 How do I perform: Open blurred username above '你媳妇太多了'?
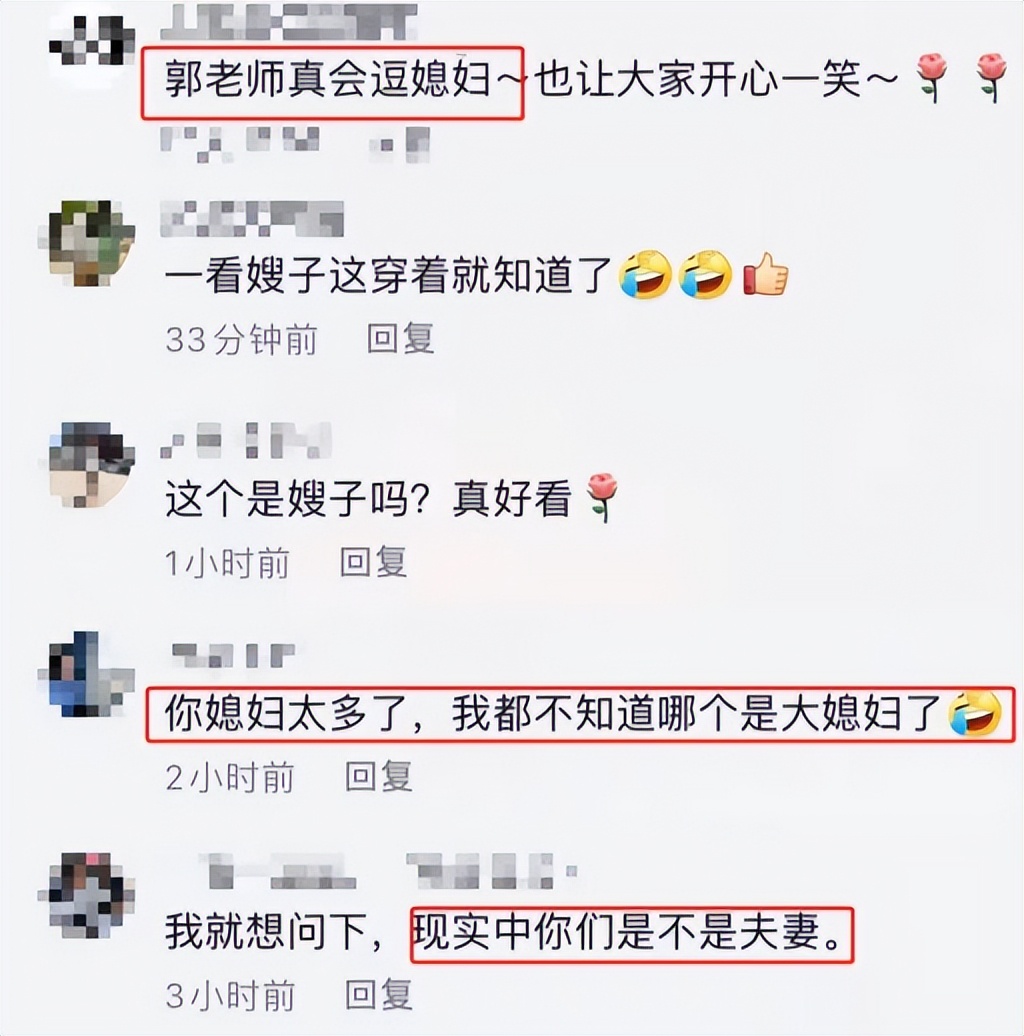pos(233,655)
